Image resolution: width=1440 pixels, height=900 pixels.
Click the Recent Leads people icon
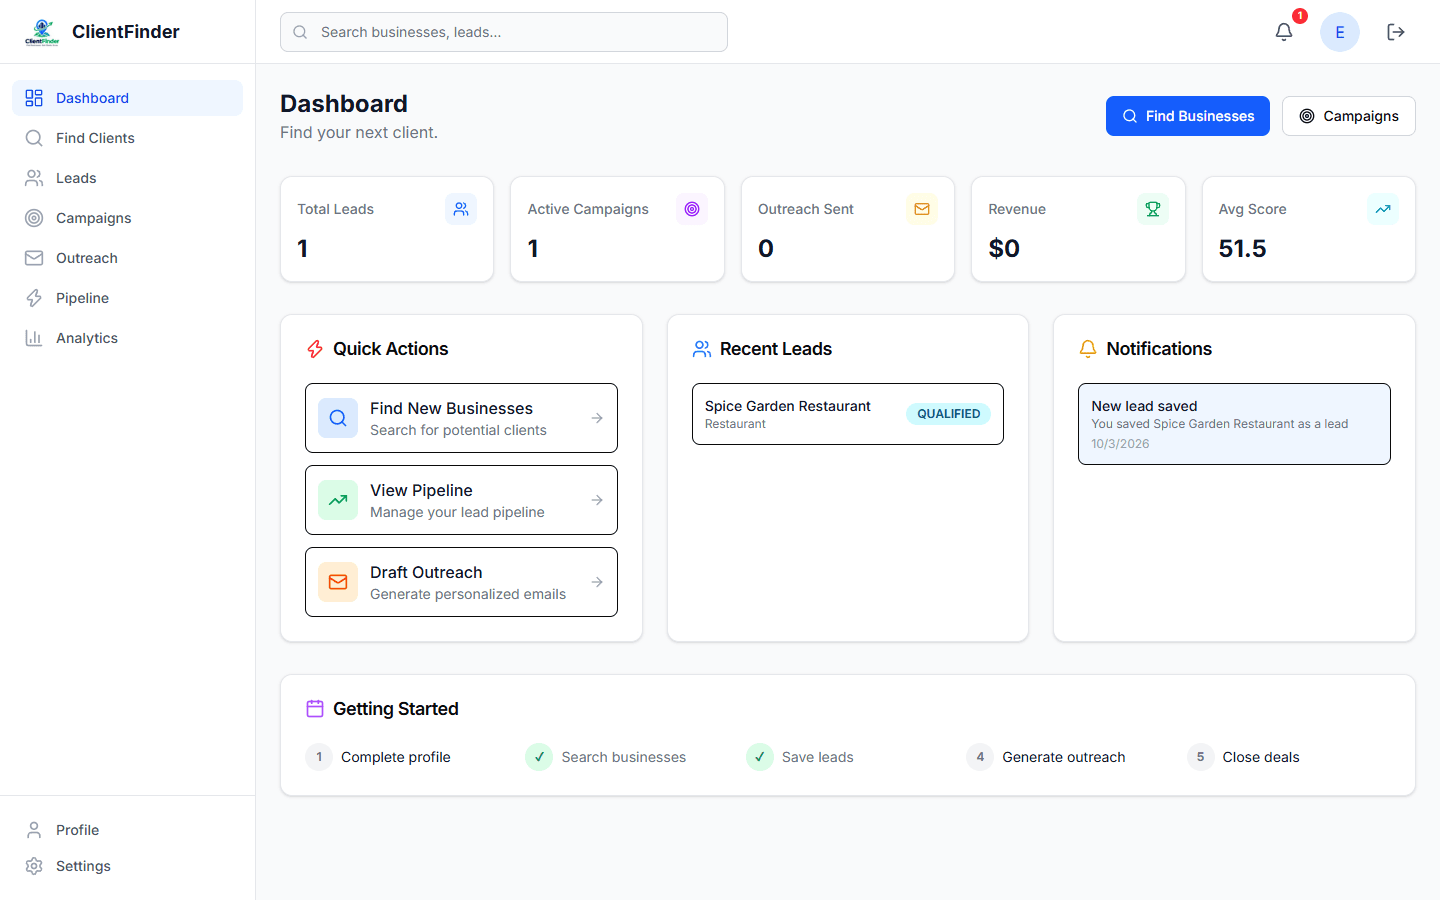click(702, 349)
